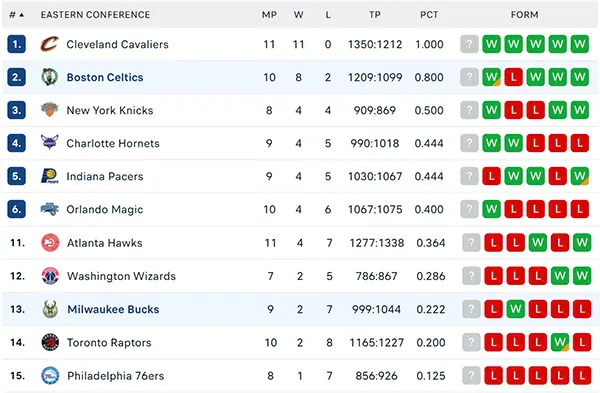Click the Atlanta Hawks logo

[x=50, y=243]
